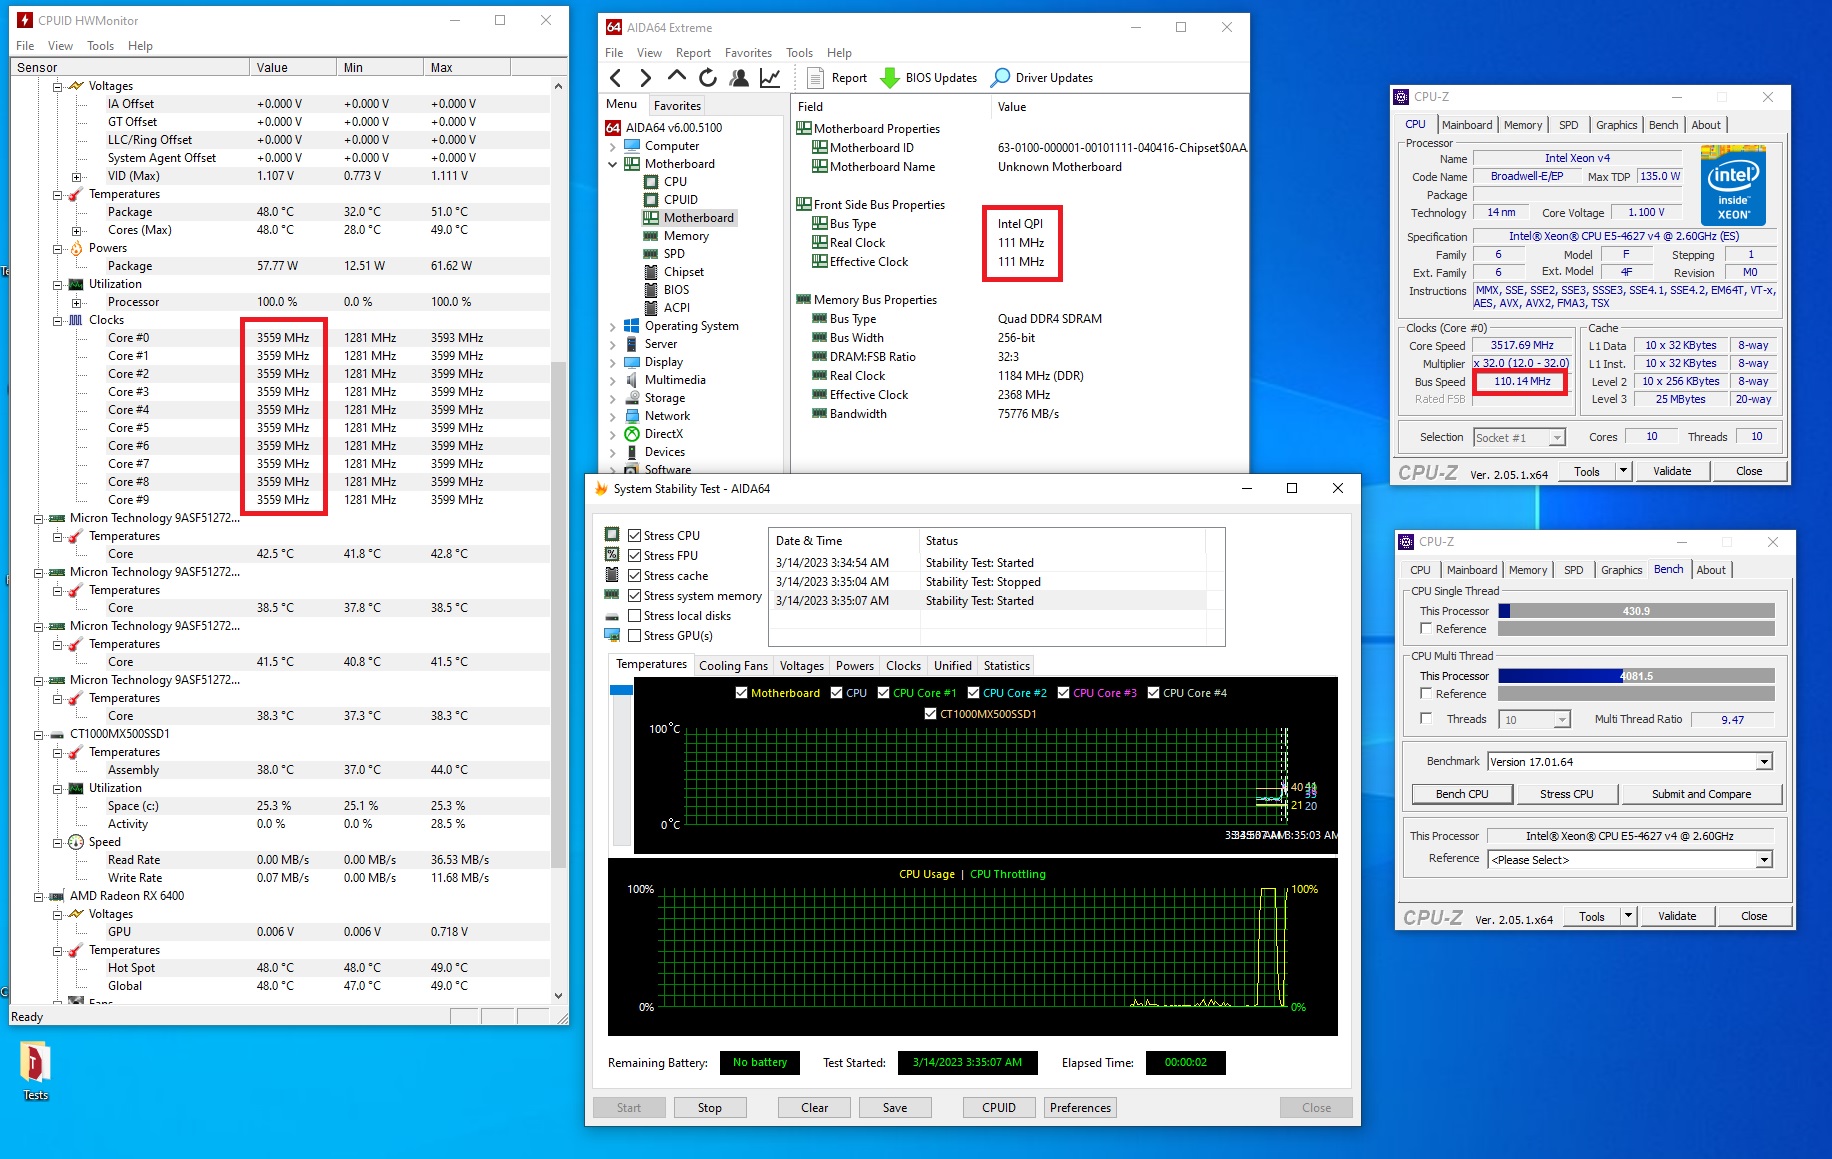Go back in AIDA64 navigation
The height and width of the screenshot is (1159, 1832).
616,78
